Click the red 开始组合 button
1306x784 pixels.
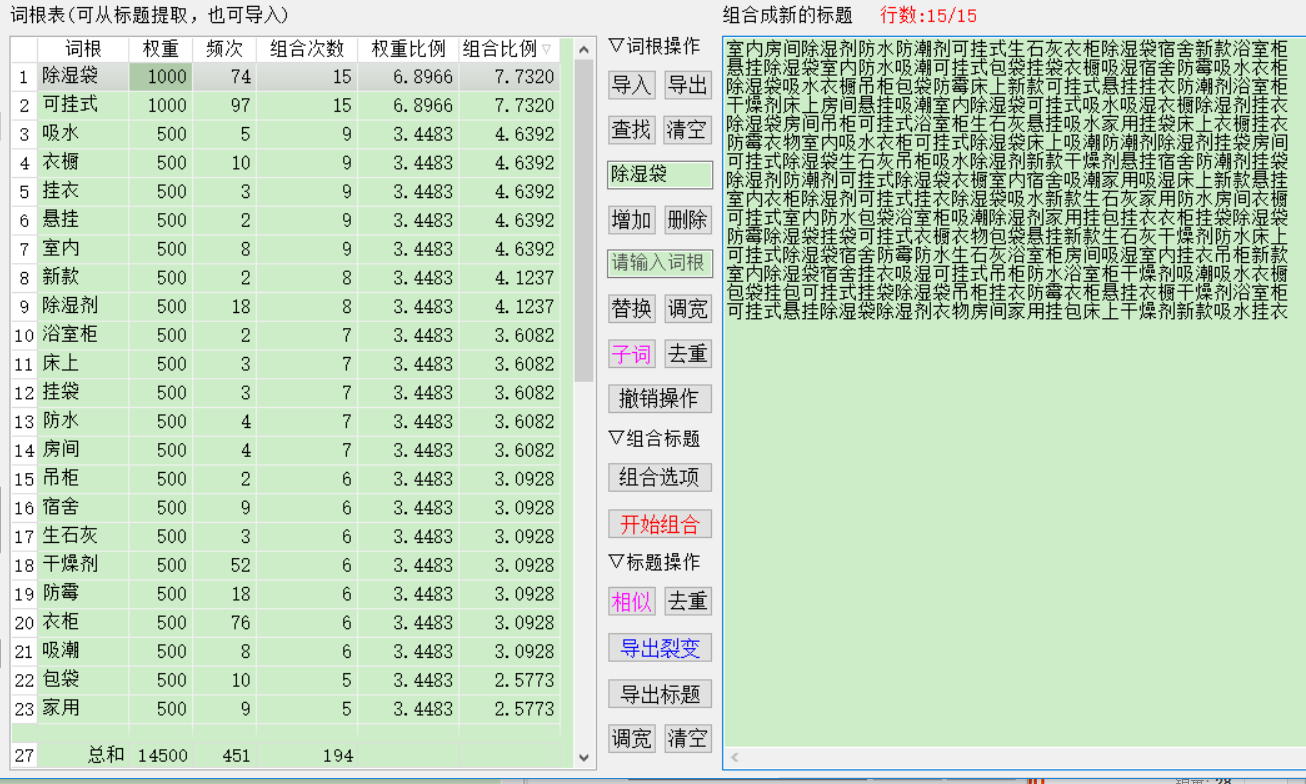click(659, 524)
